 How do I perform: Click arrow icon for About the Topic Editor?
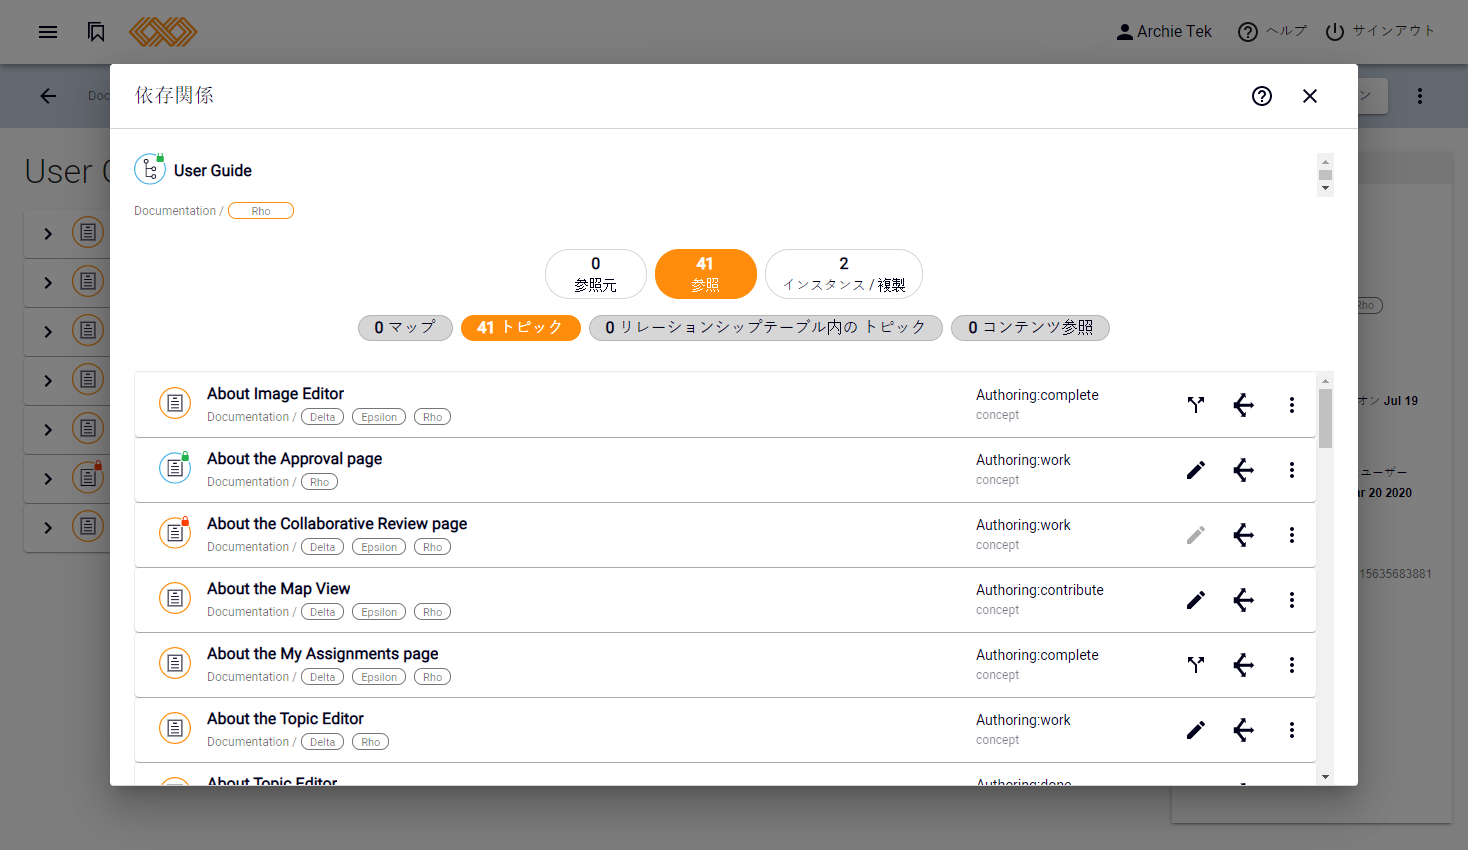(1244, 730)
